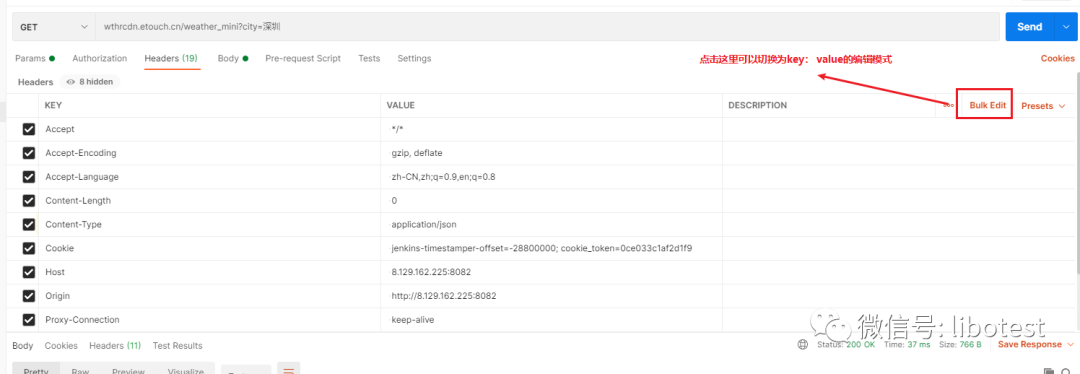Screen dimensions: 1080x374
Task: Switch to the Params tab
Action: pos(34,59)
